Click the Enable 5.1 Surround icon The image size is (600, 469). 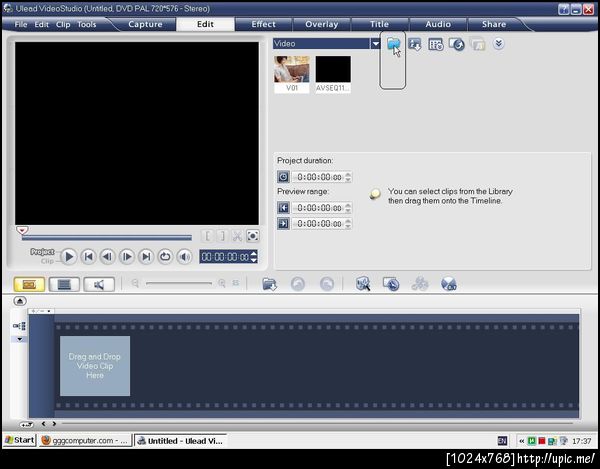pos(448,284)
